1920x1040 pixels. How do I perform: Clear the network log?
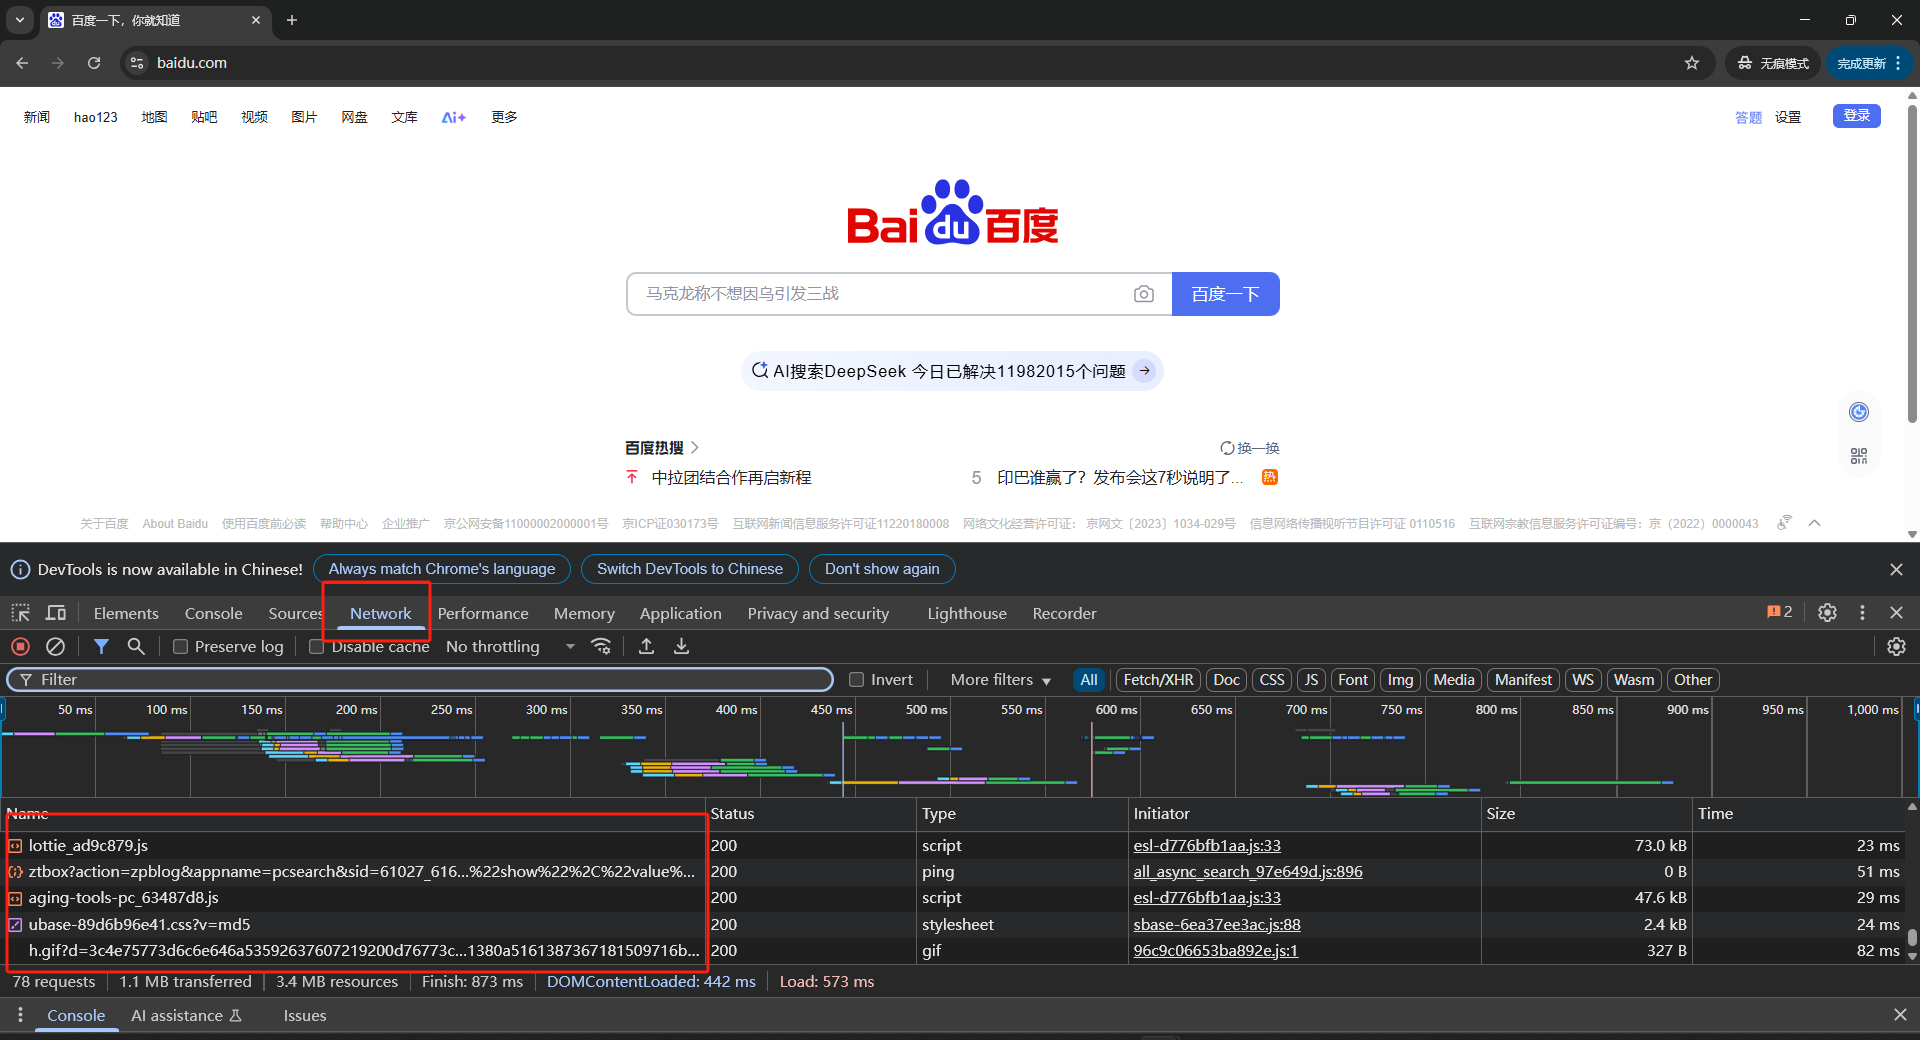pyautogui.click(x=56, y=647)
